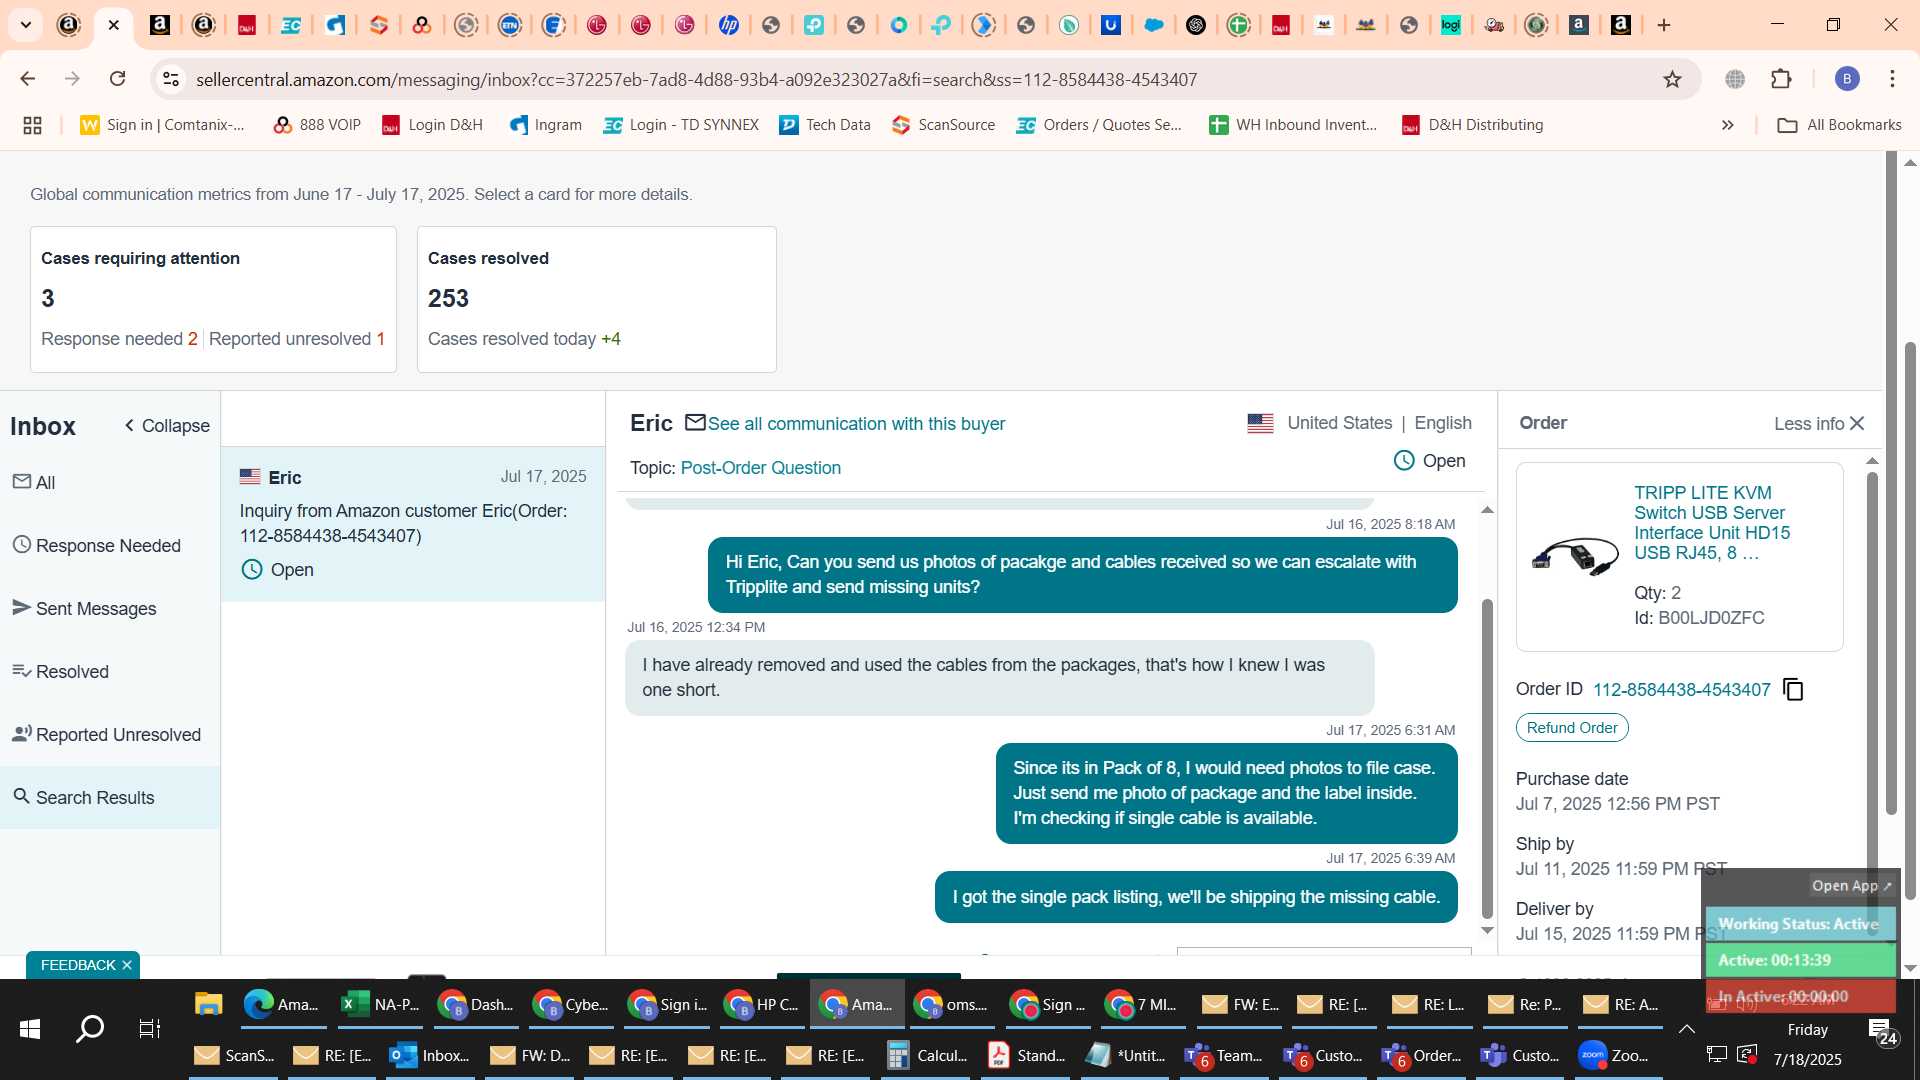Image resolution: width=1920 pixels, height=1080 pixels.
Task: Switch to the HP browser tab
Action: [x=728, y=25]
